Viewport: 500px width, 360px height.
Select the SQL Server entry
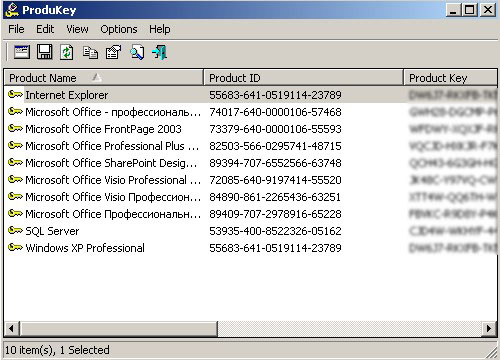click(251, 231)
